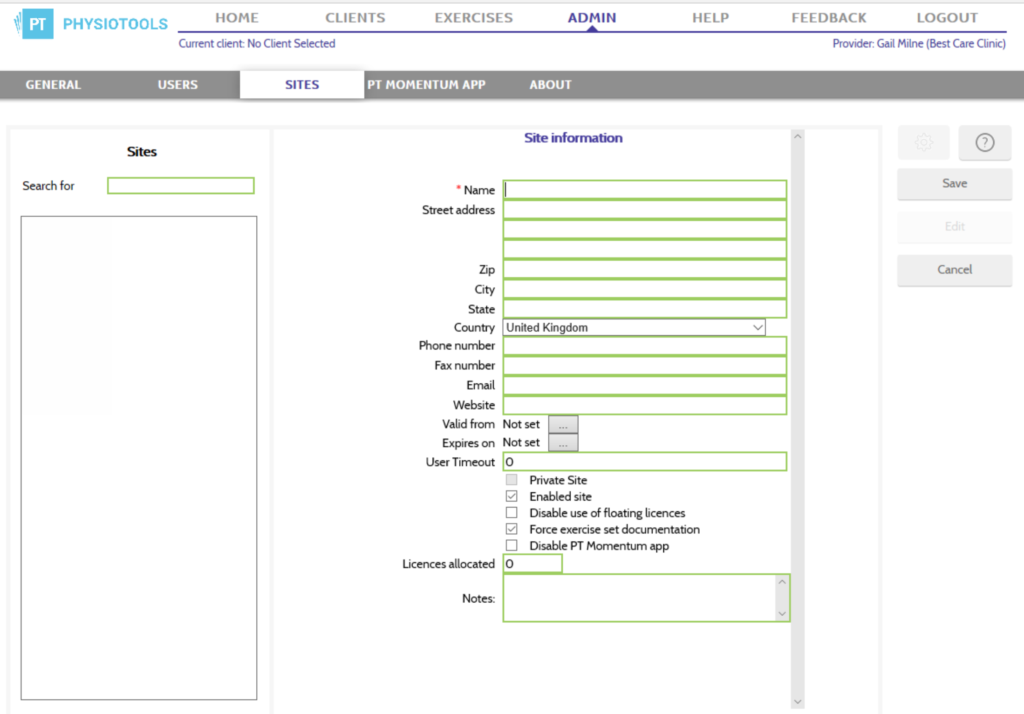
Task: Open the PT MOMENTUM APP tab
Action: [426, 85]
